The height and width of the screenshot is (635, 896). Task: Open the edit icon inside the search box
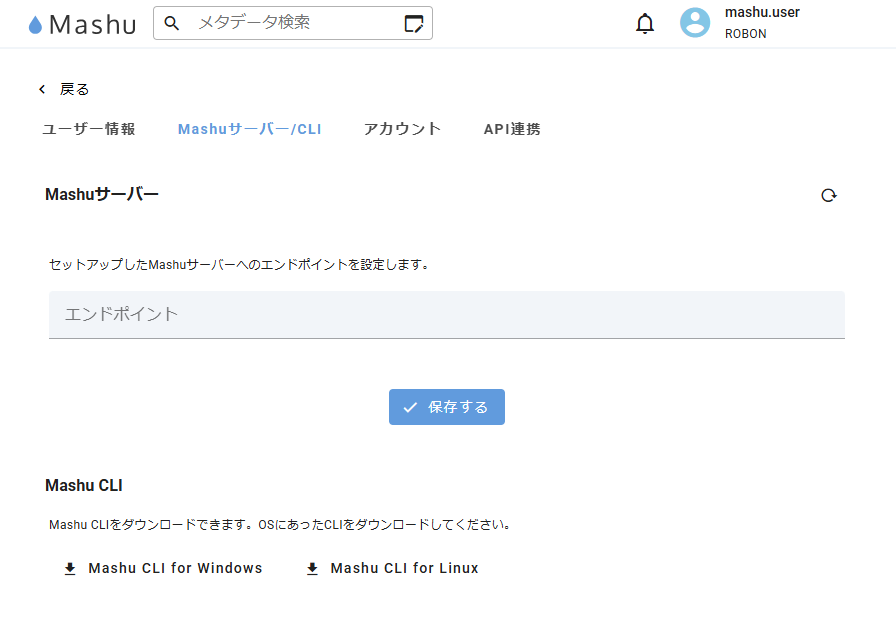[x=414, y=24]
